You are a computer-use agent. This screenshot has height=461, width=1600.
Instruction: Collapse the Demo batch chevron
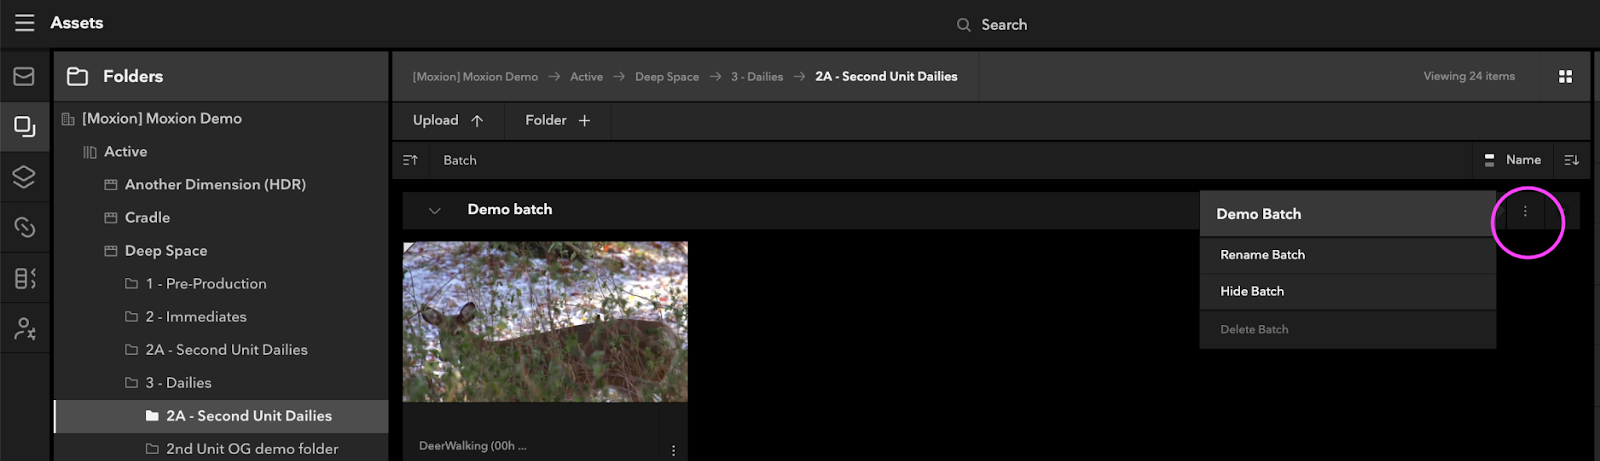point(434,210)
